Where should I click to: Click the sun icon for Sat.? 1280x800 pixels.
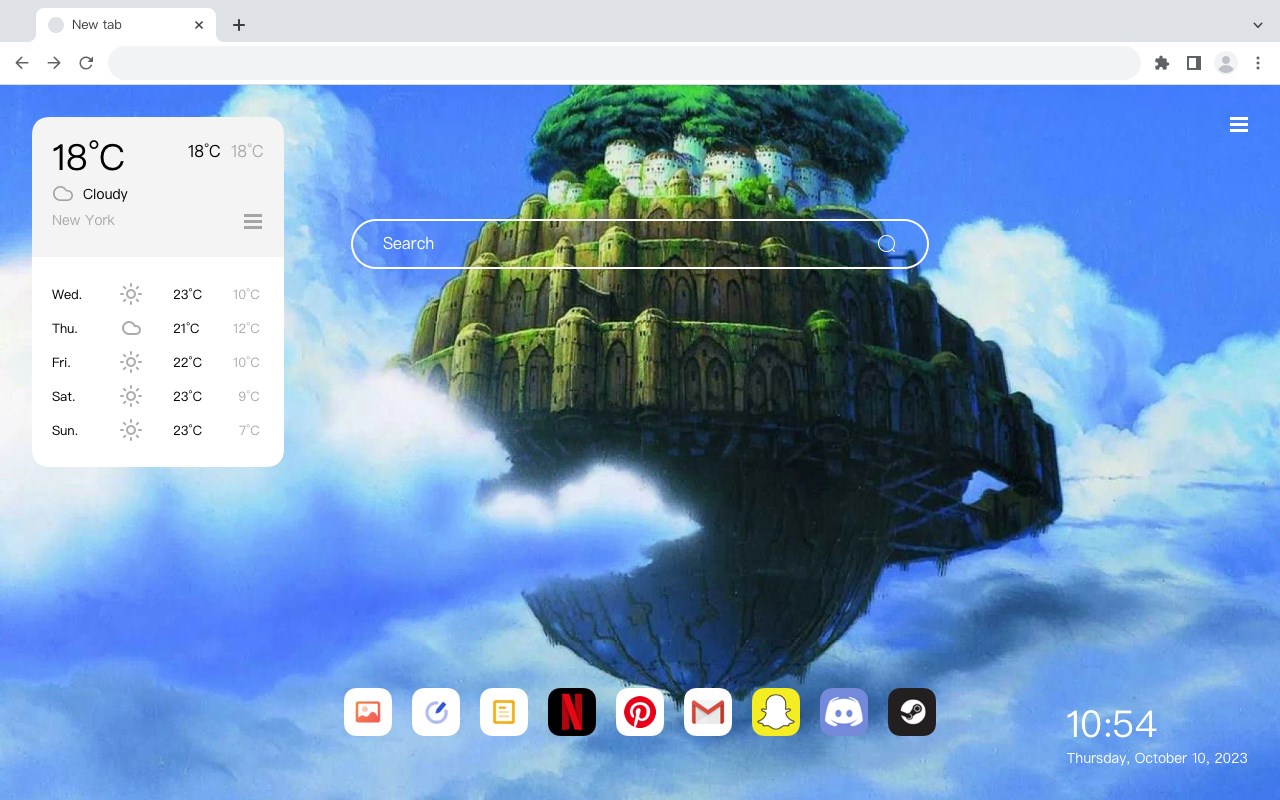pyautogui.click(x=131, y=396)
